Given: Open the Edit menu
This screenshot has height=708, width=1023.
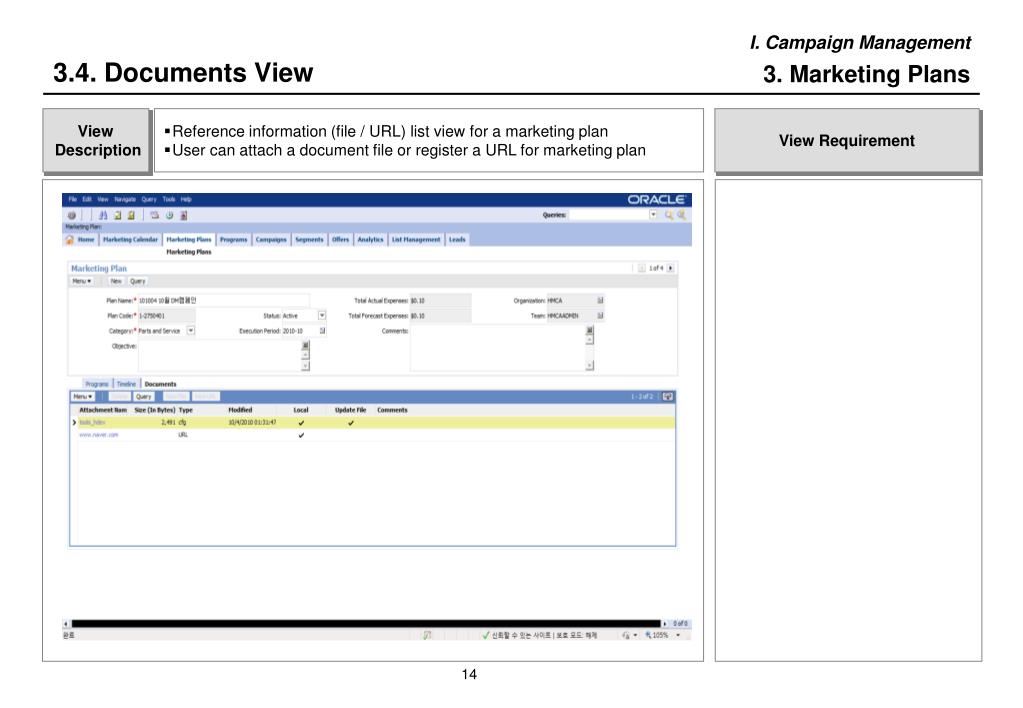Looking at the screenshot, I should click(87, 200).
